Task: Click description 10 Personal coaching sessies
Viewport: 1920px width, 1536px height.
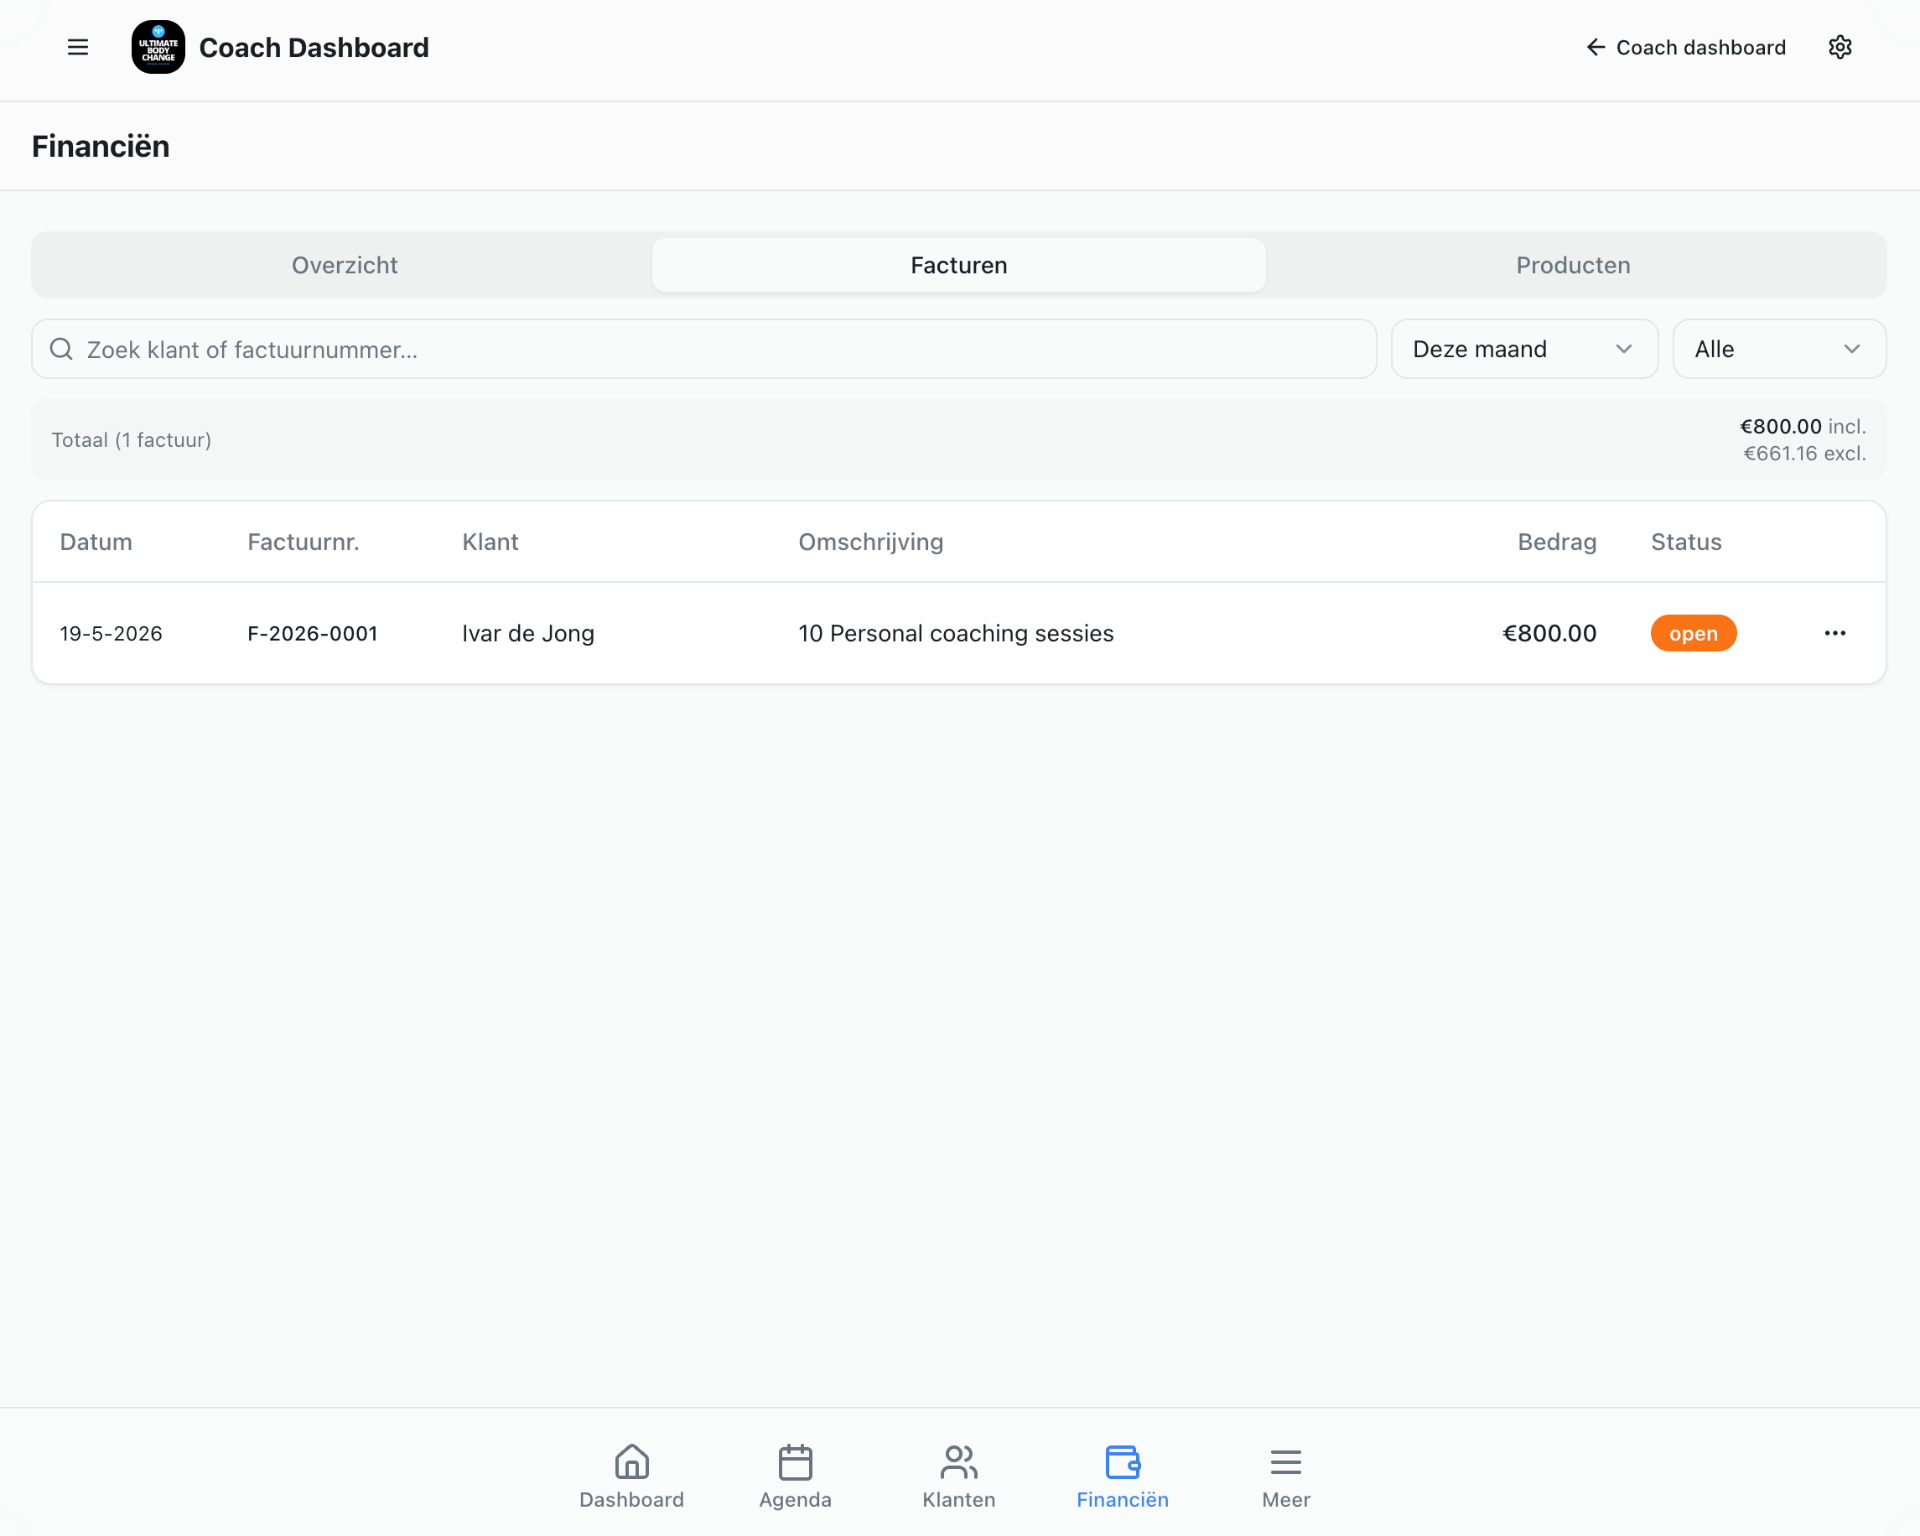Action: click(x=955, y=633)
